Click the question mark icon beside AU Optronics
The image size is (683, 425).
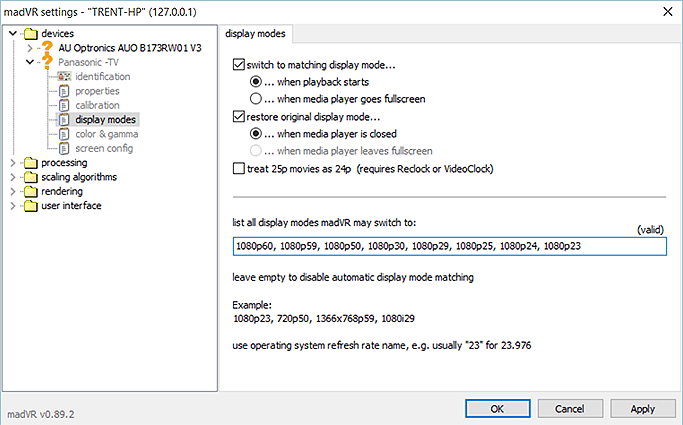[x=47, y=47]
